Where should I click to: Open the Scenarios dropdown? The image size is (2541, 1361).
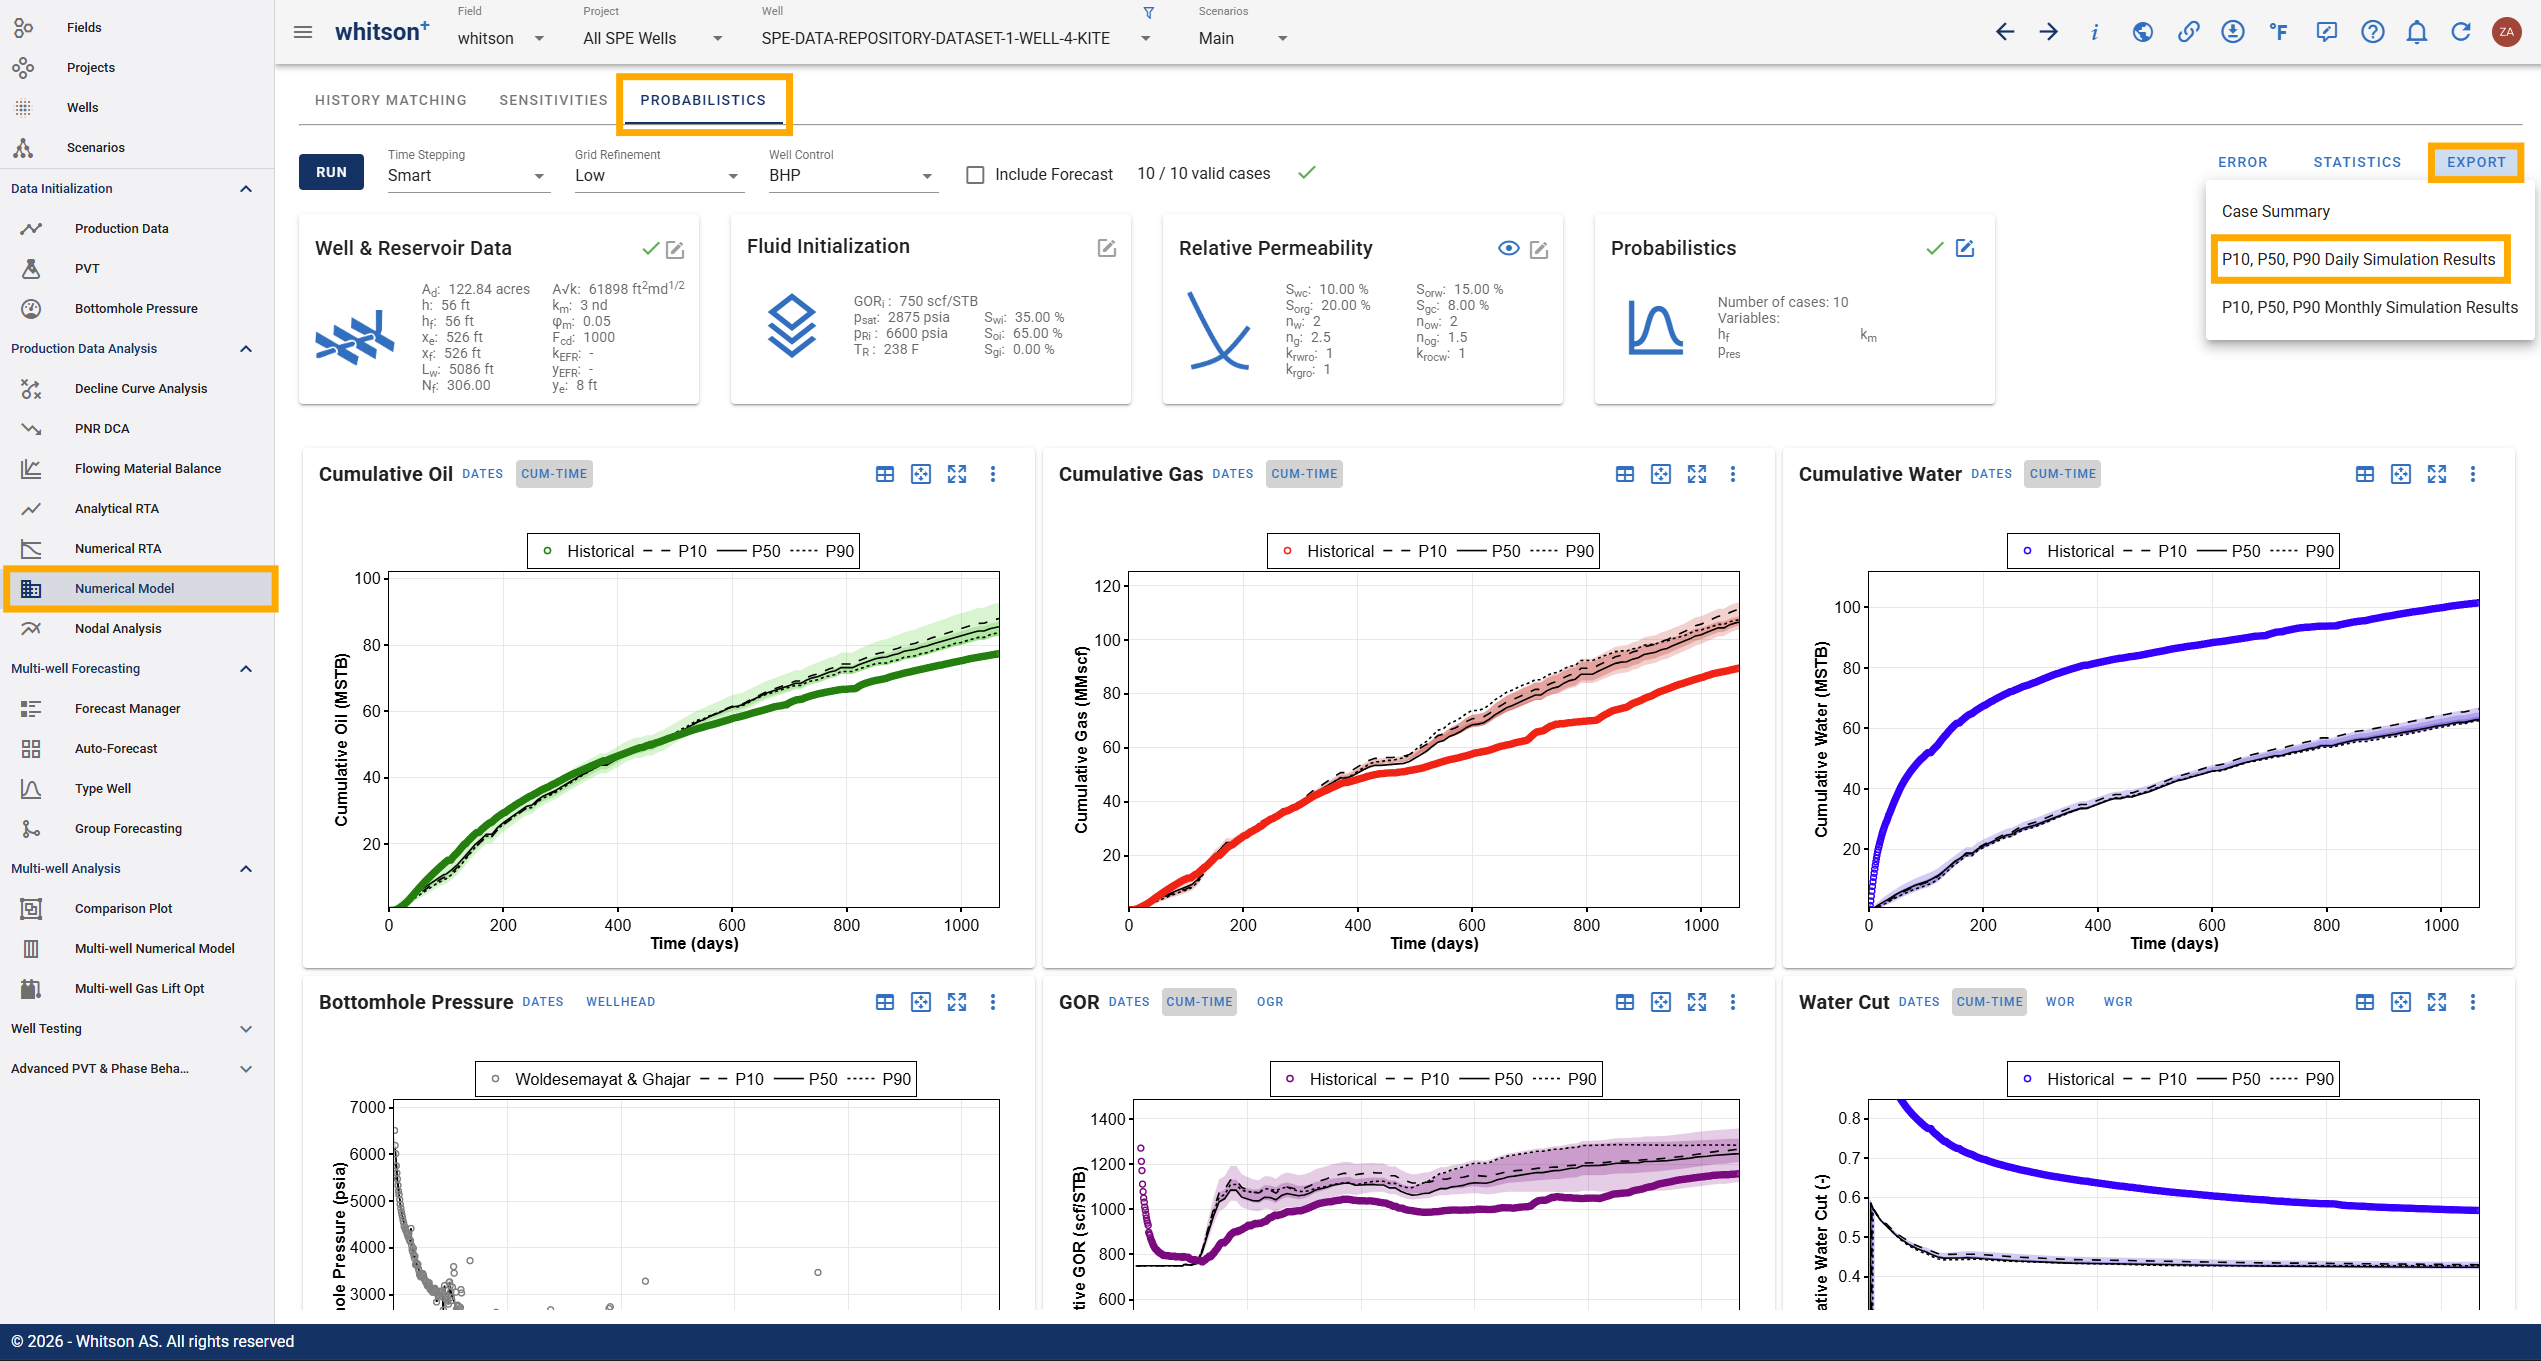point(1243,38)
